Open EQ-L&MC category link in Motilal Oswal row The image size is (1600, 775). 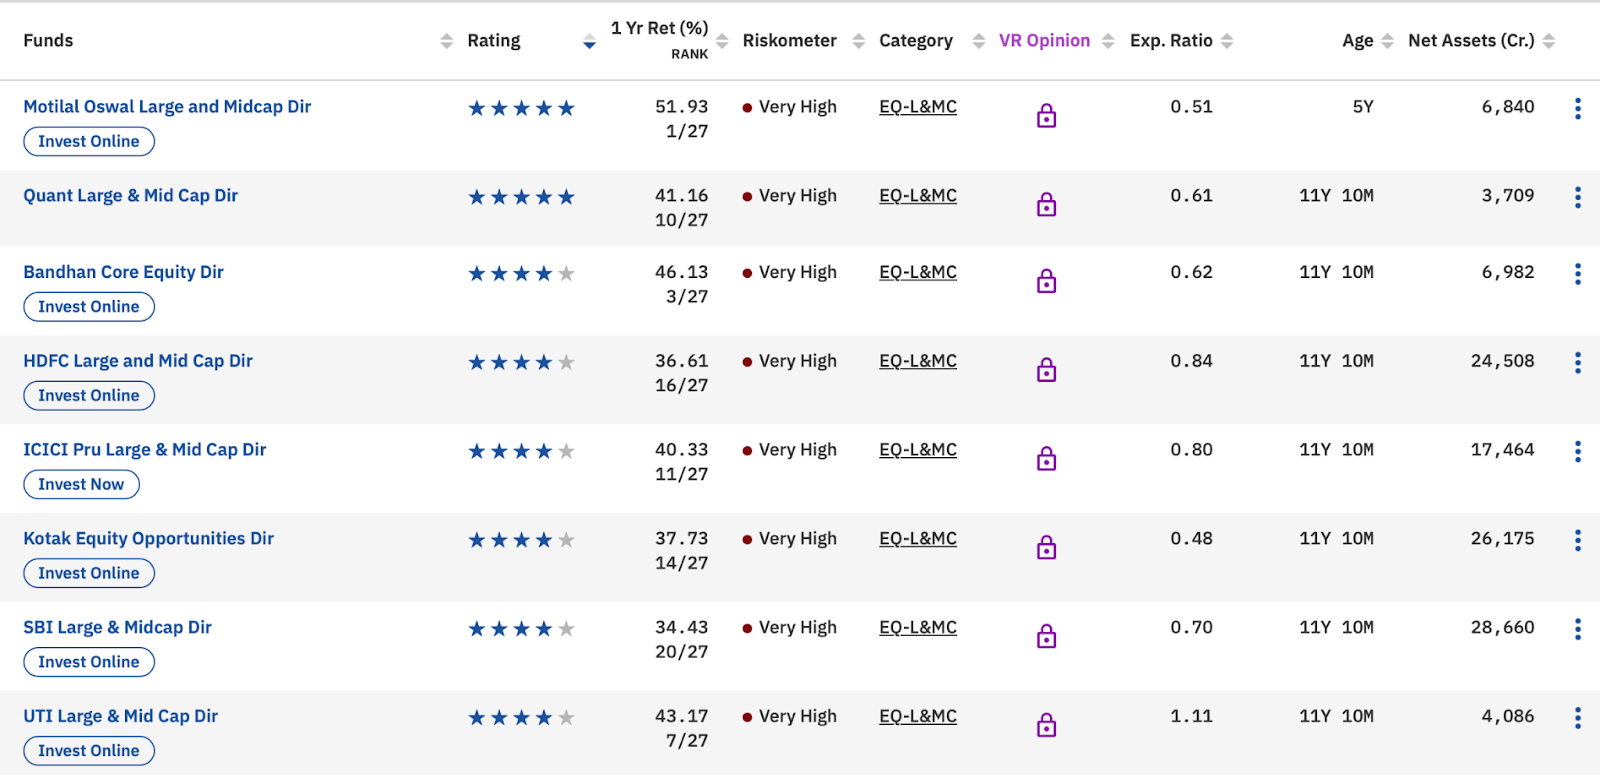[x=918, y=107]
